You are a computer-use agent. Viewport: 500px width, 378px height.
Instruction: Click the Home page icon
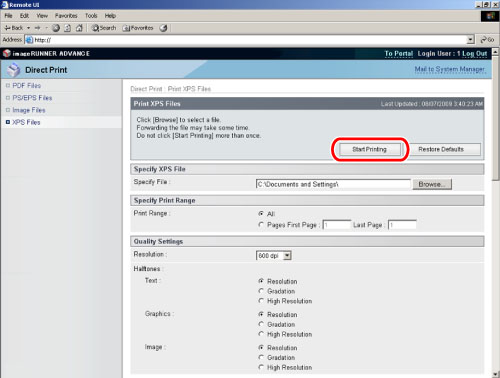tap(79, 28)
